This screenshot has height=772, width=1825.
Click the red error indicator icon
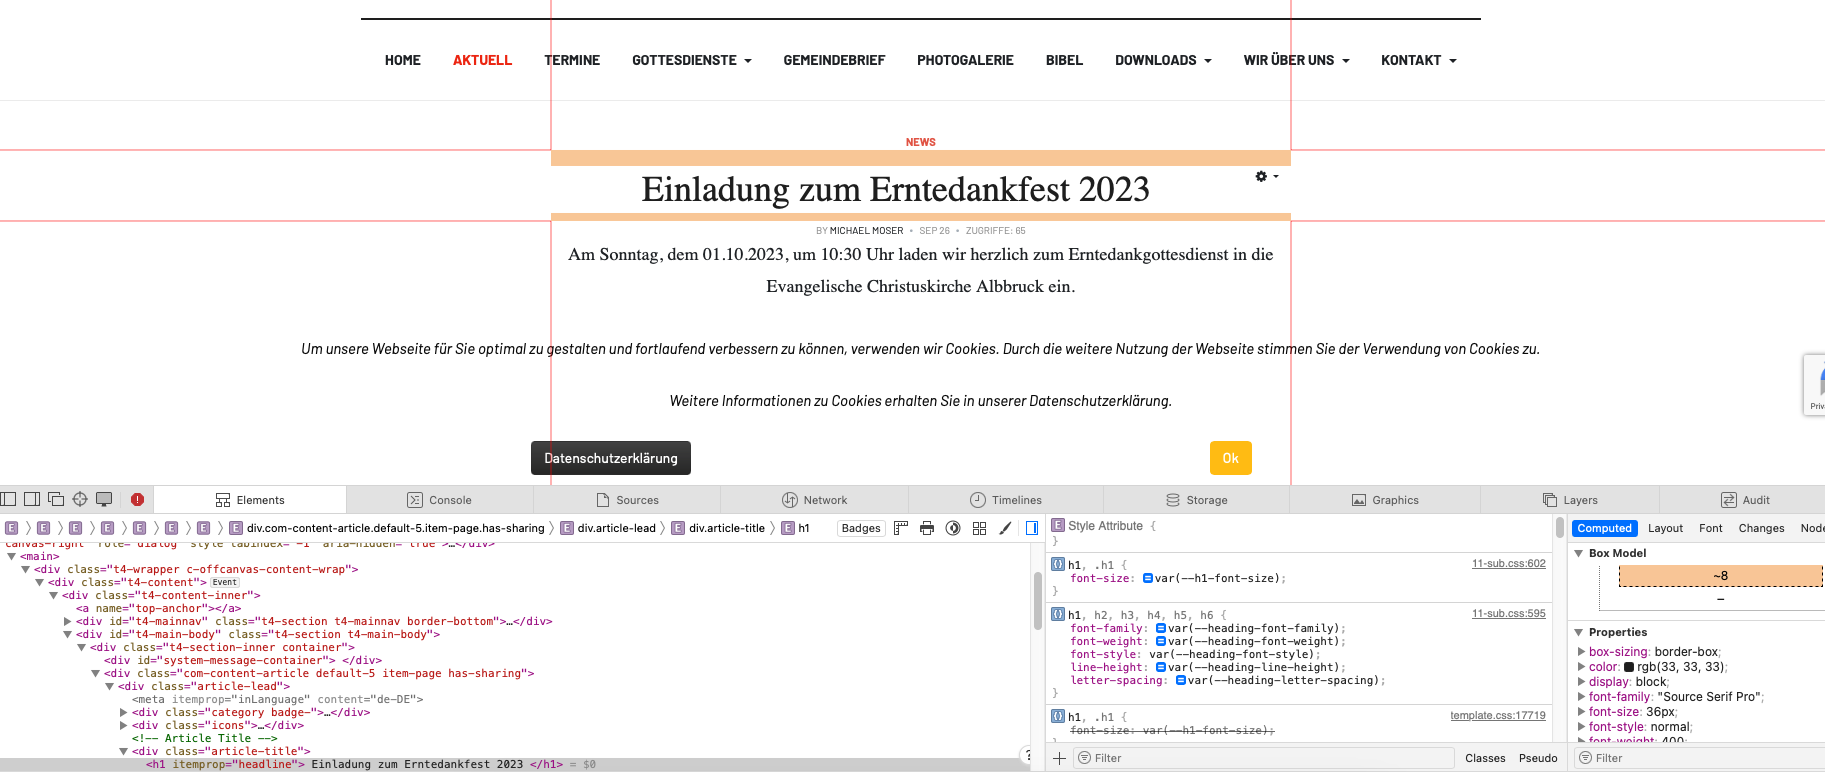[137, 499]
